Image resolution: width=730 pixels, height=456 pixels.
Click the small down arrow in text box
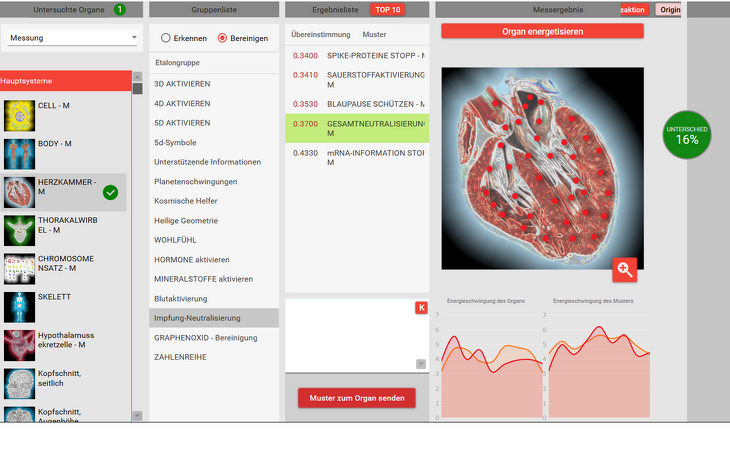pos(421,364)
